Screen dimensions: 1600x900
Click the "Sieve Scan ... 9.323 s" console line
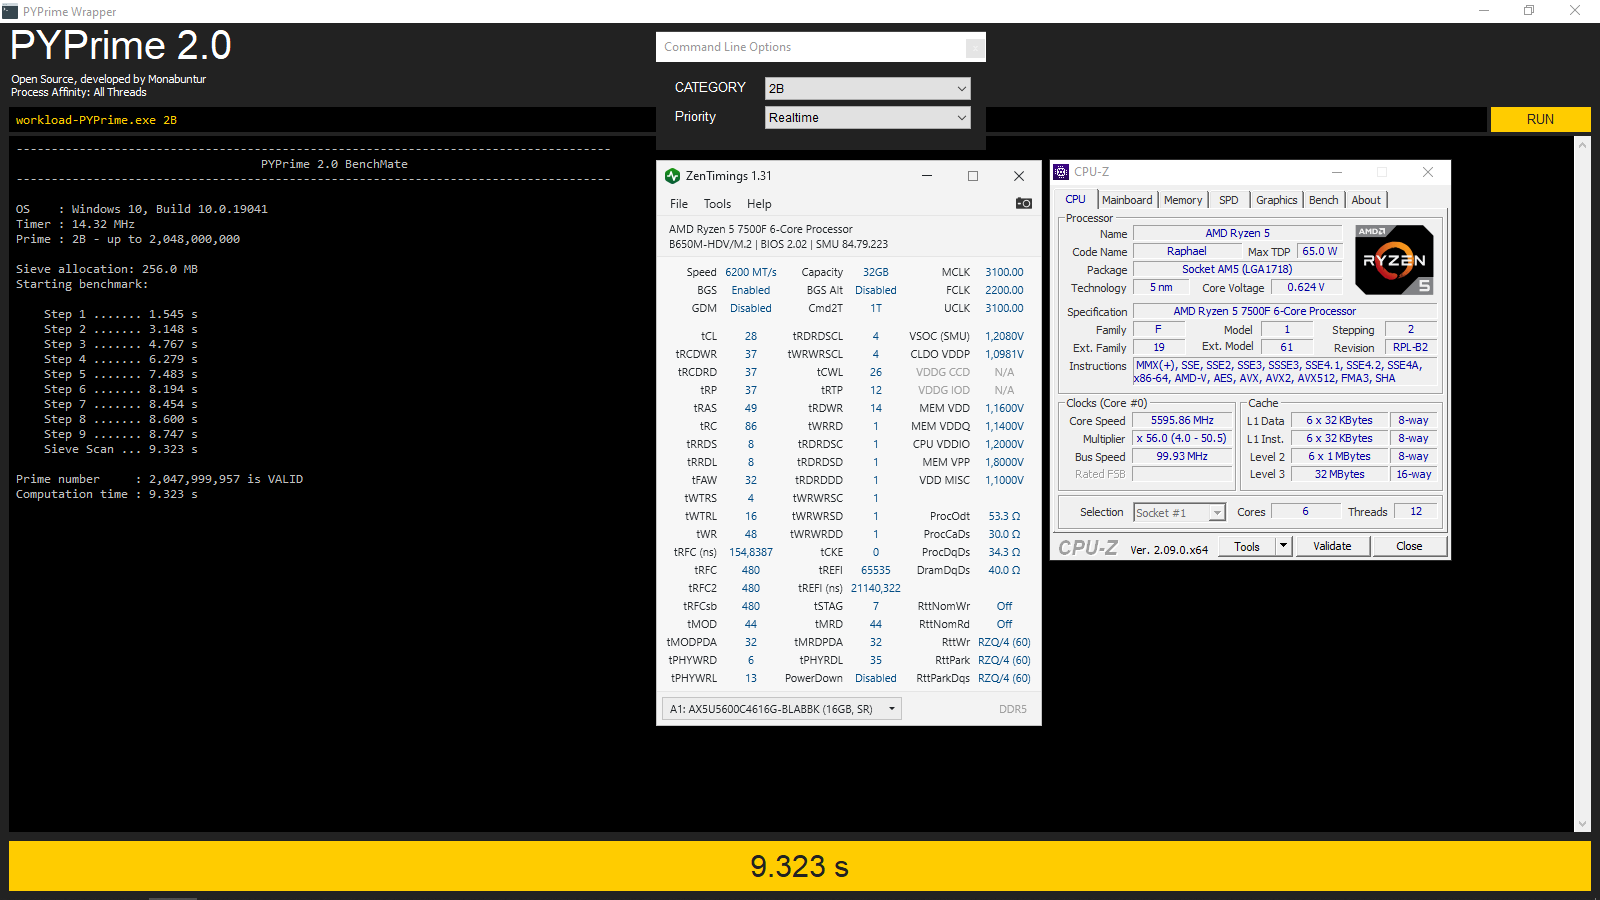point(120,450)
